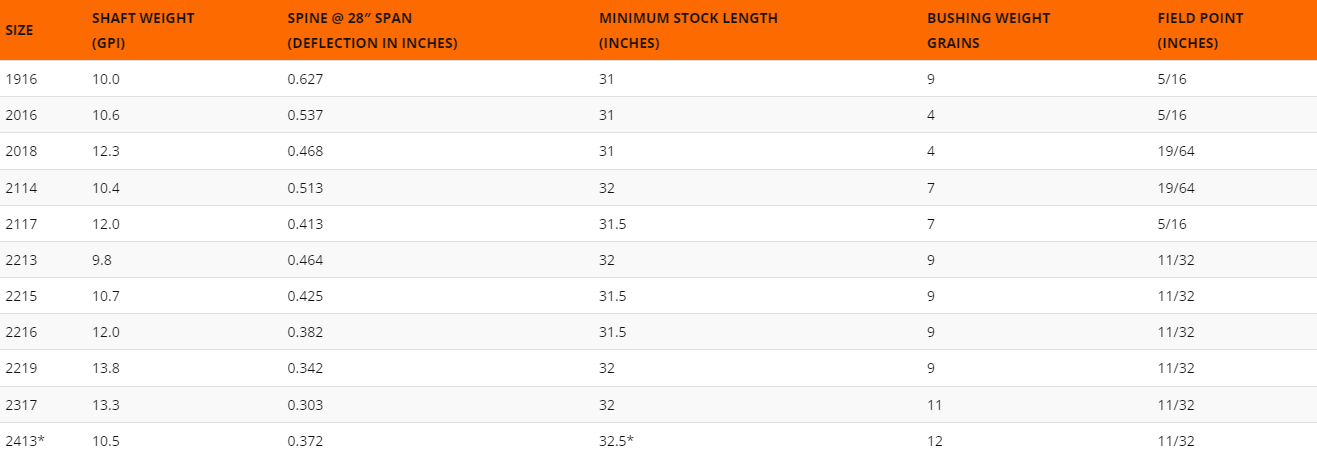Screen dimensions: 1317x464
Task: Select the size 2117 row label
Action: 20,224
